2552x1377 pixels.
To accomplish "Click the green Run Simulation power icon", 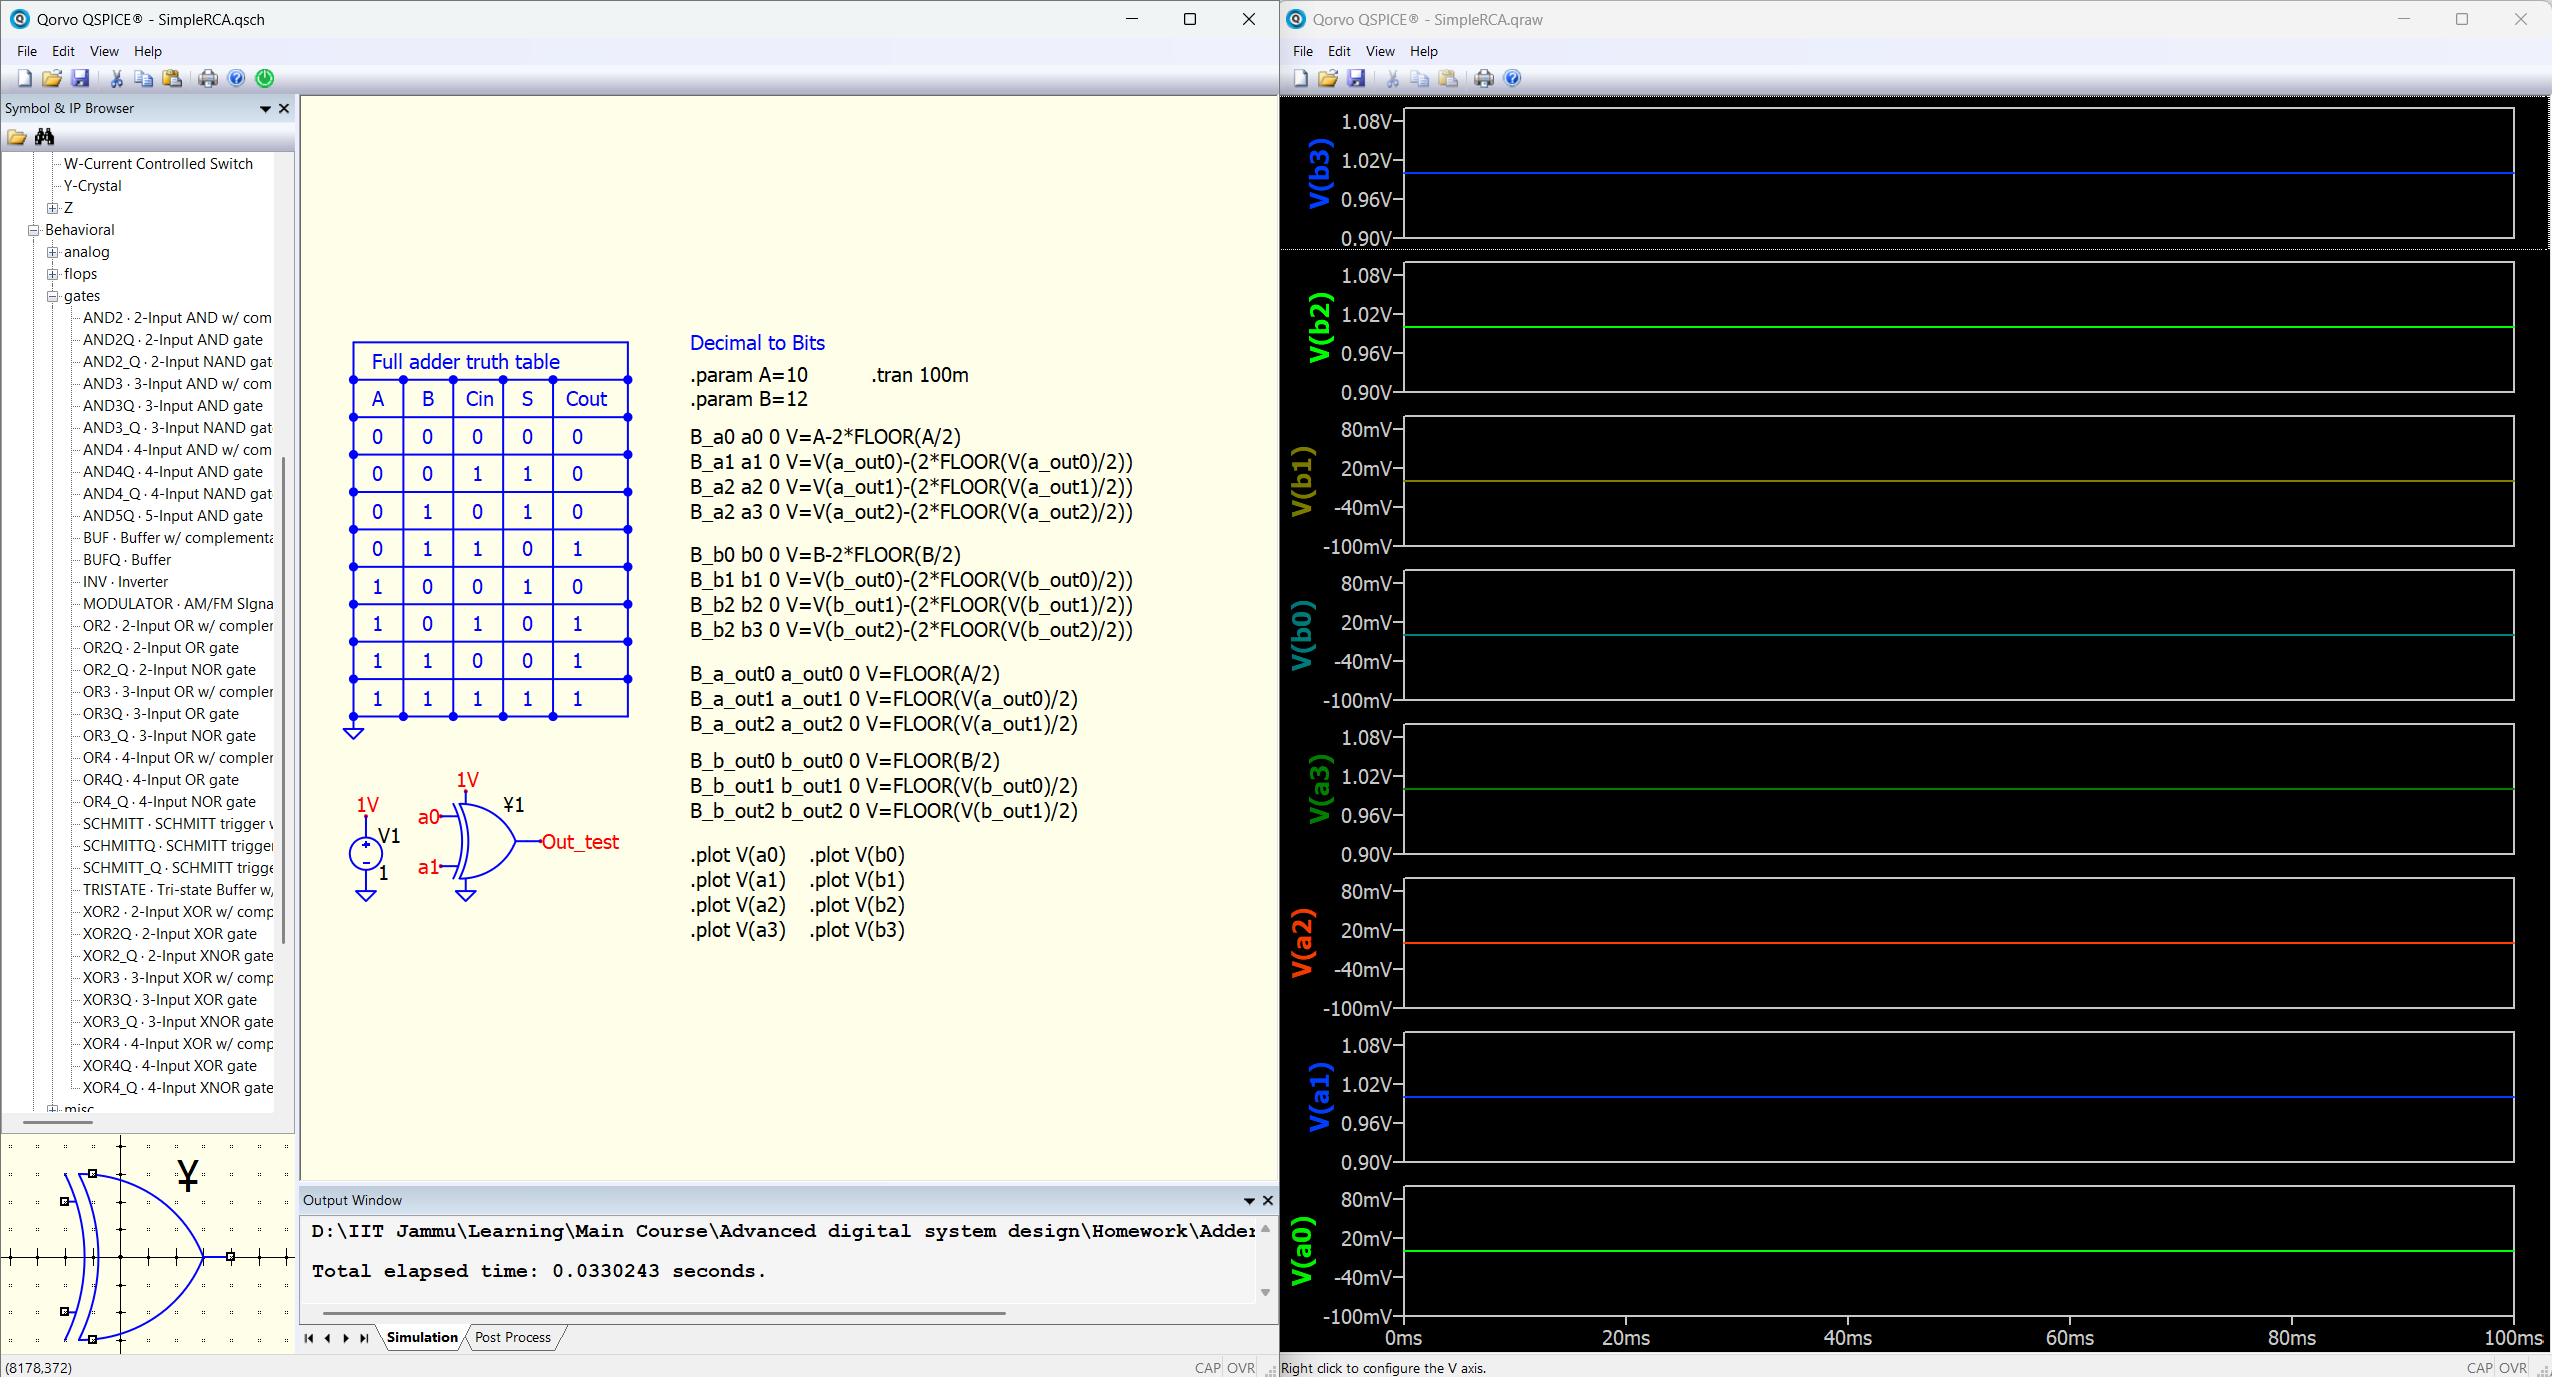I will pyautogui.click(x=265, y=78).
